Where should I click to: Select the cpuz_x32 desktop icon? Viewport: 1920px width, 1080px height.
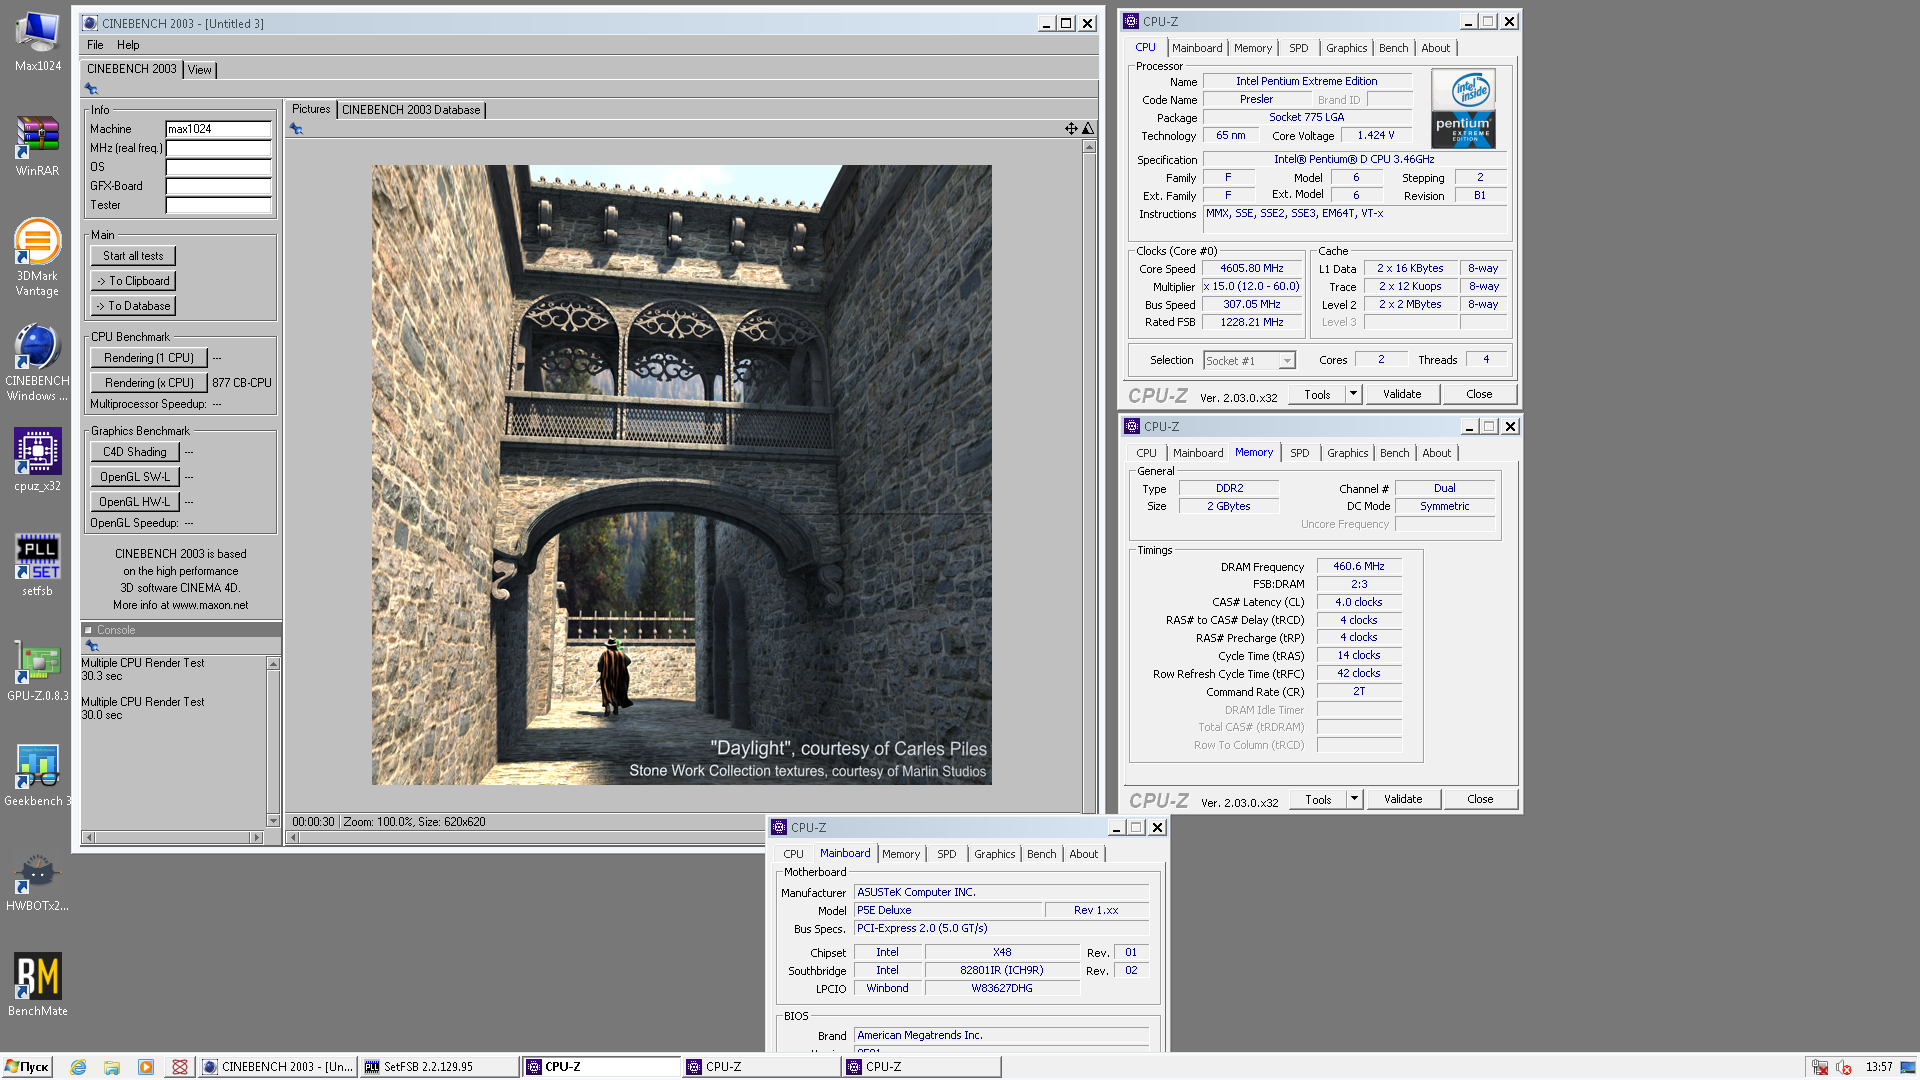[37, 460]
